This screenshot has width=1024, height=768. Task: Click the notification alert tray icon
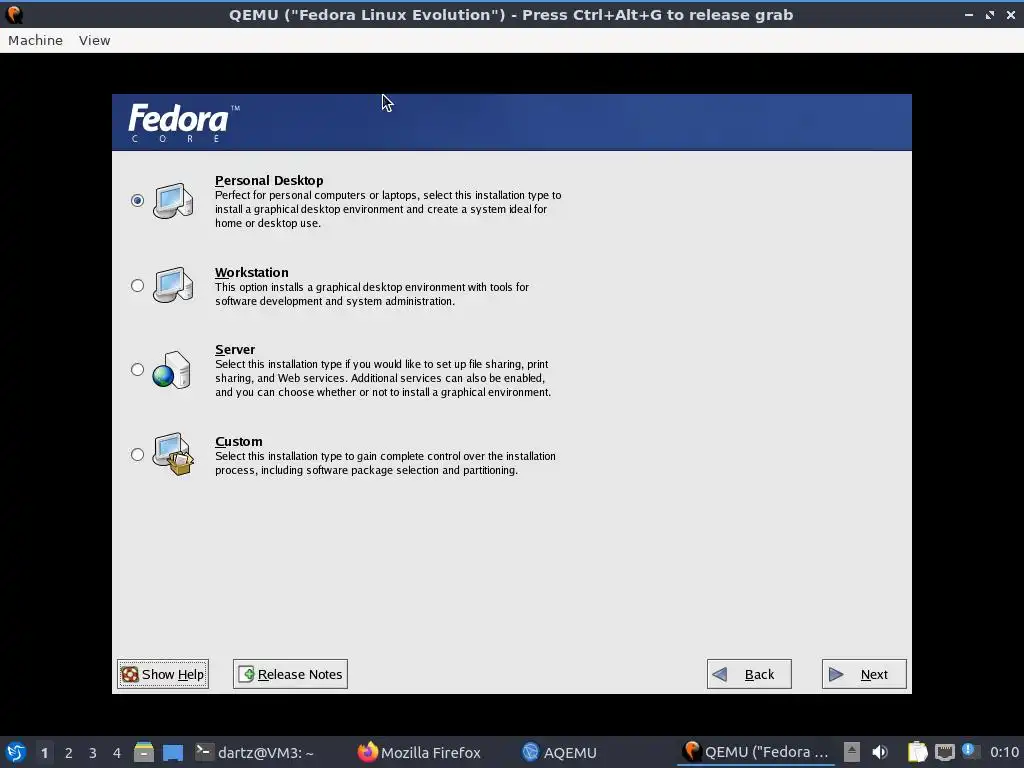point(970,751)
